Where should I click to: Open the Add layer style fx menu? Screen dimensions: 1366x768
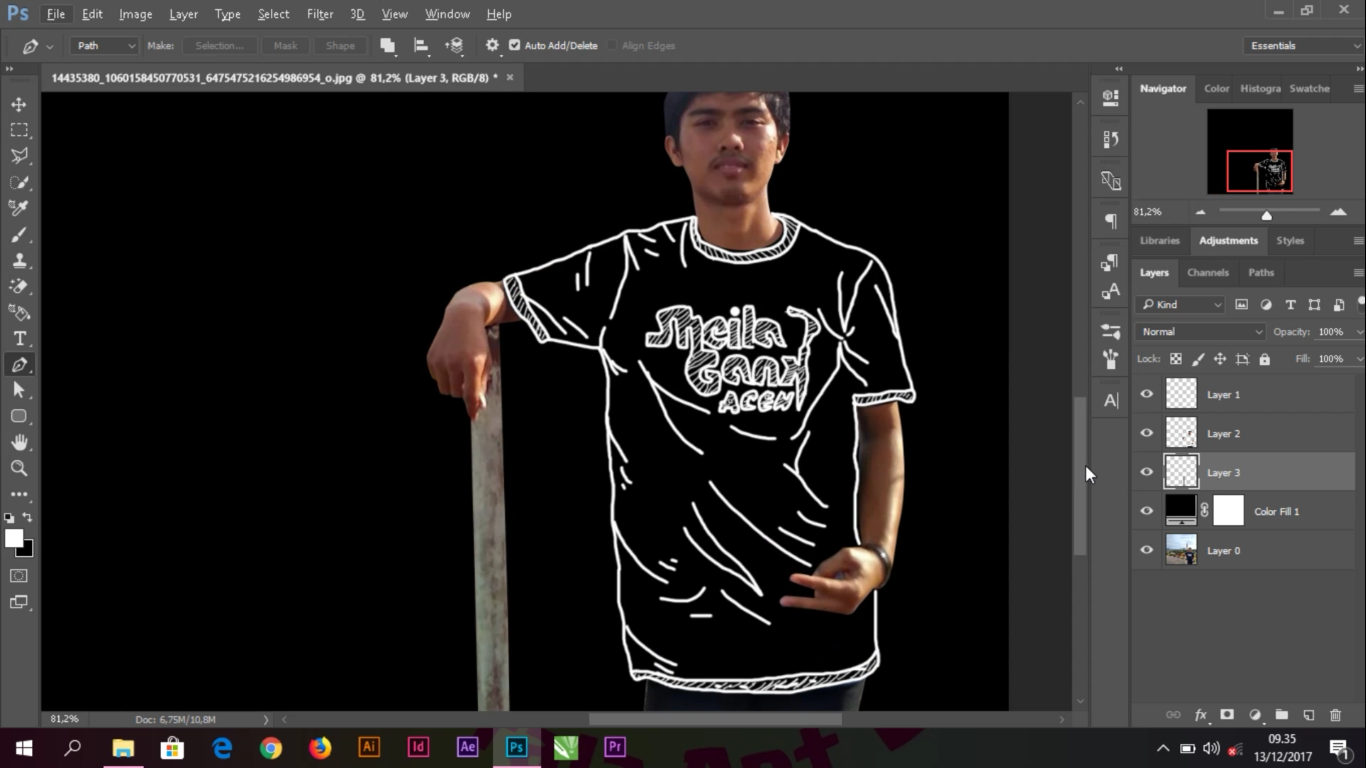pos(1200,715)
